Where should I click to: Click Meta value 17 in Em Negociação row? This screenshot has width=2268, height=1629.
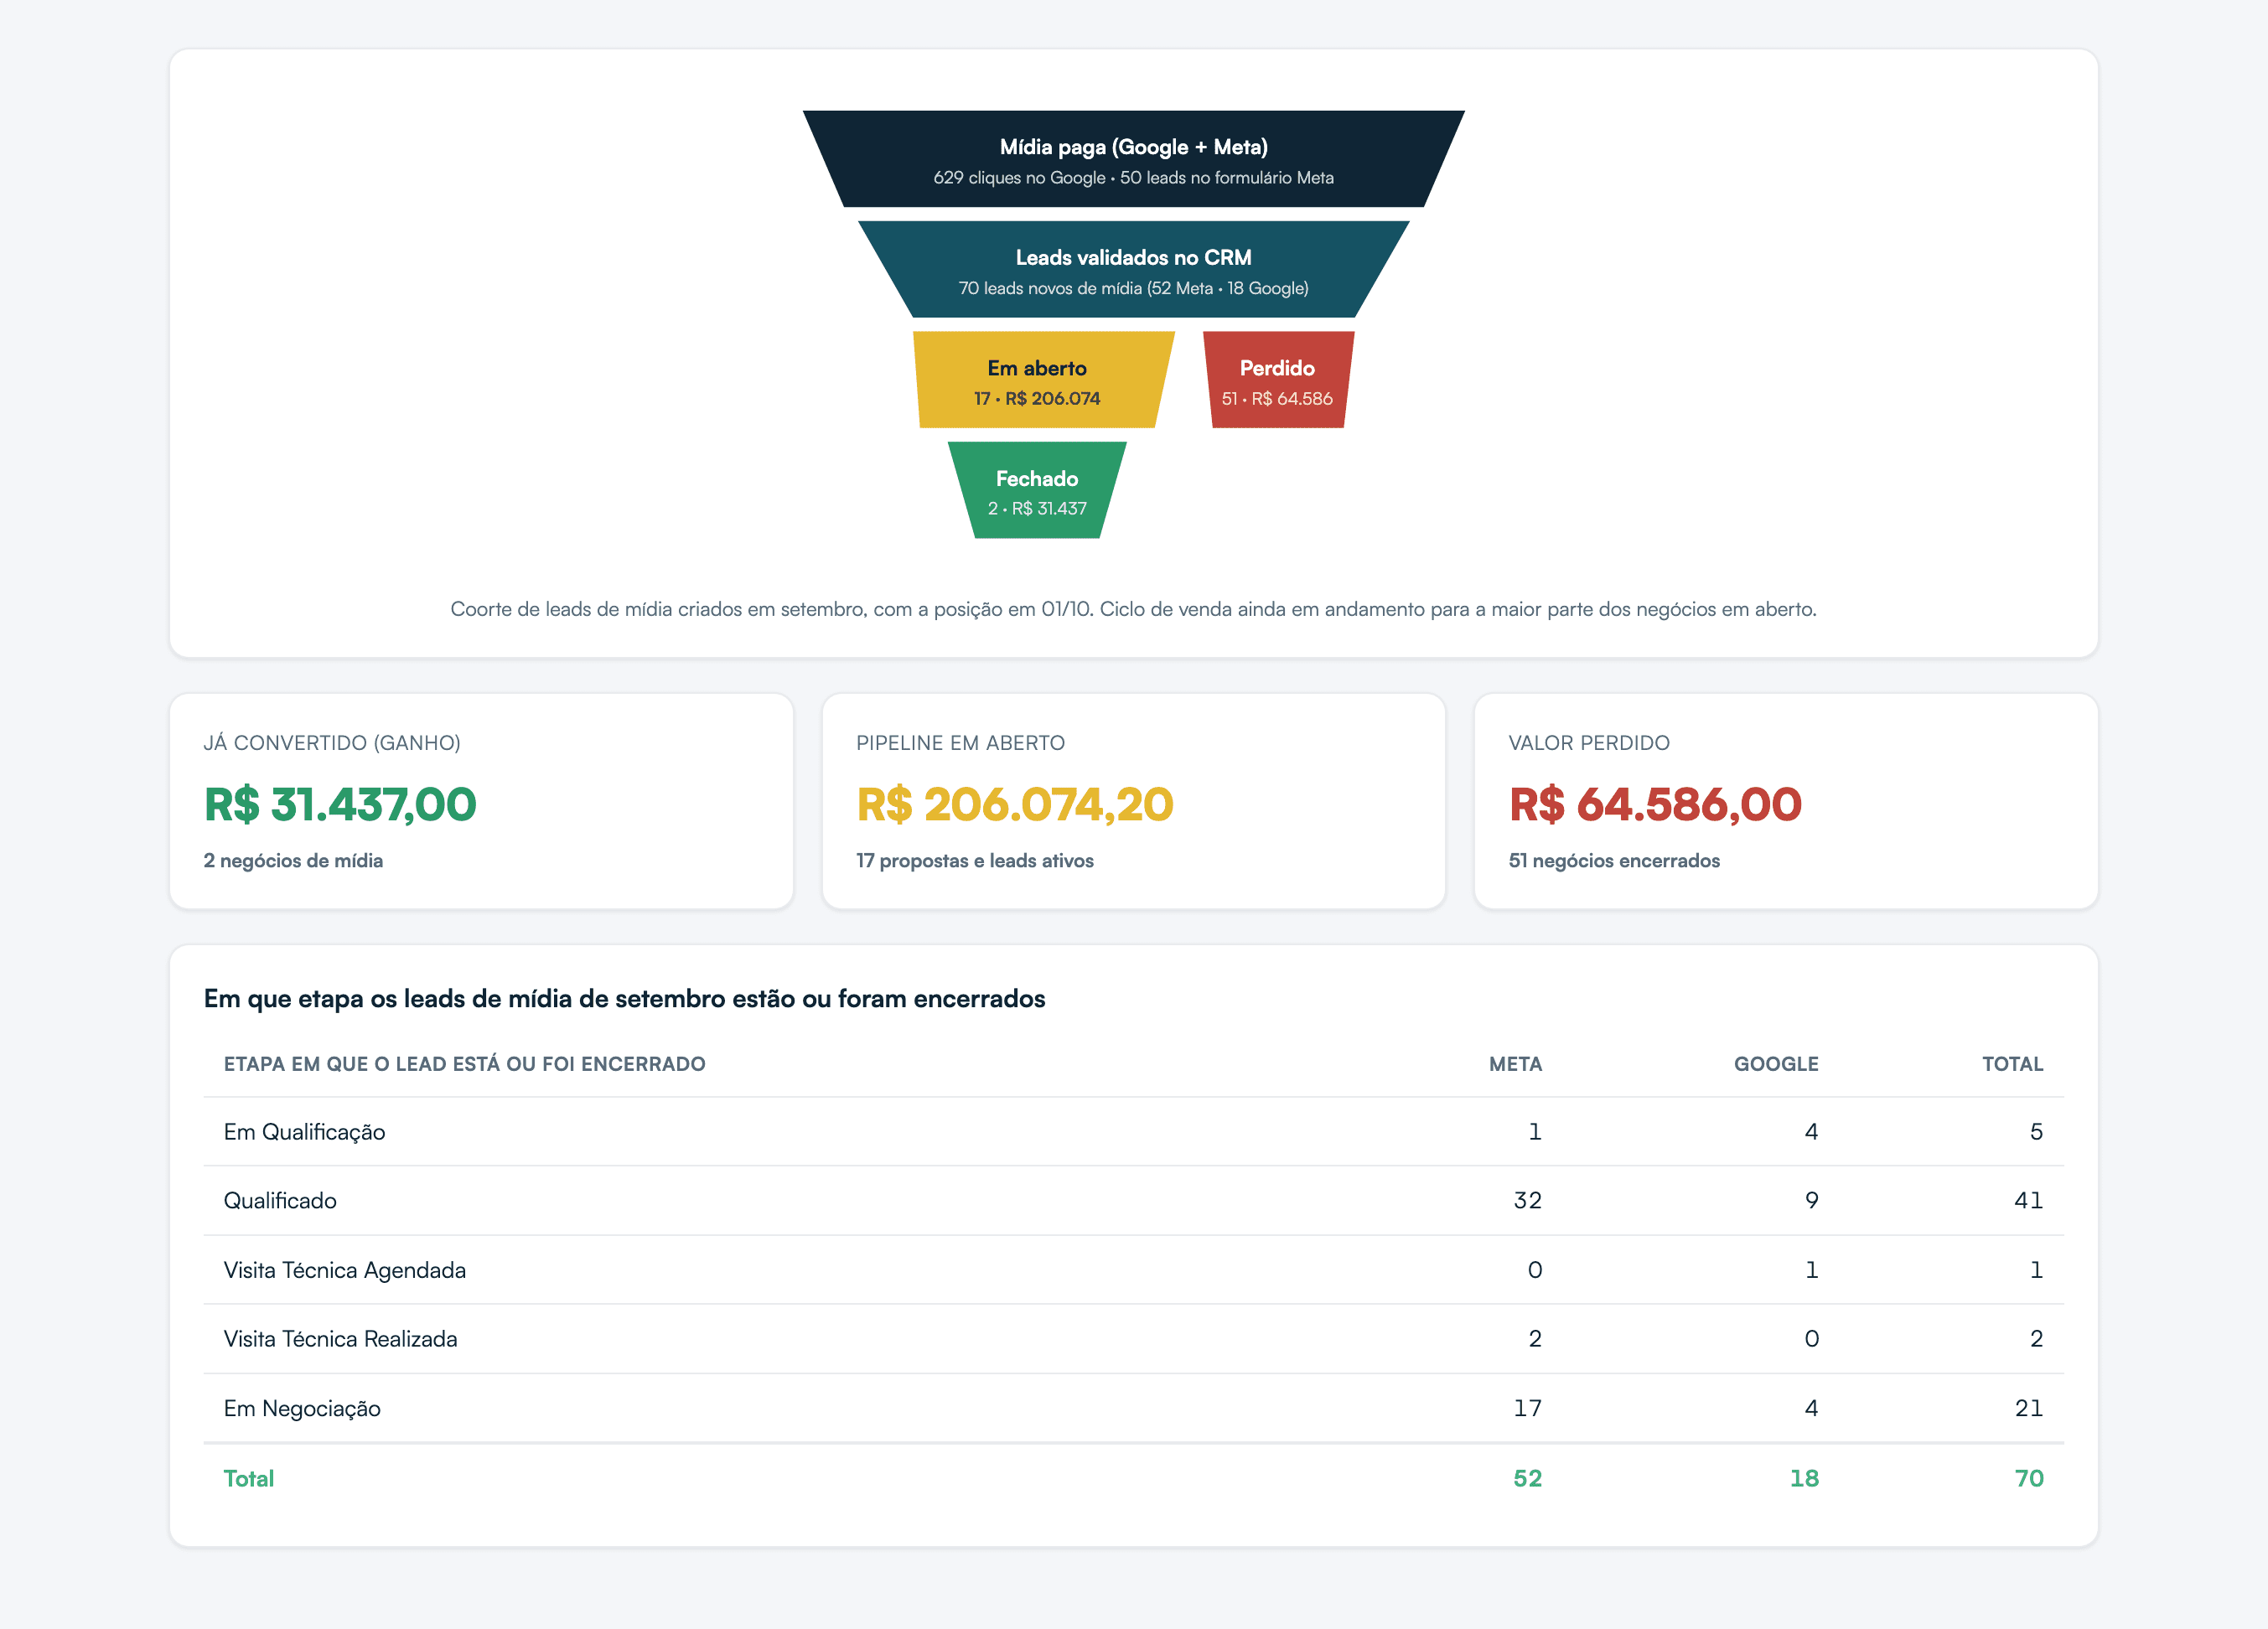[x=1527, y=1408]
